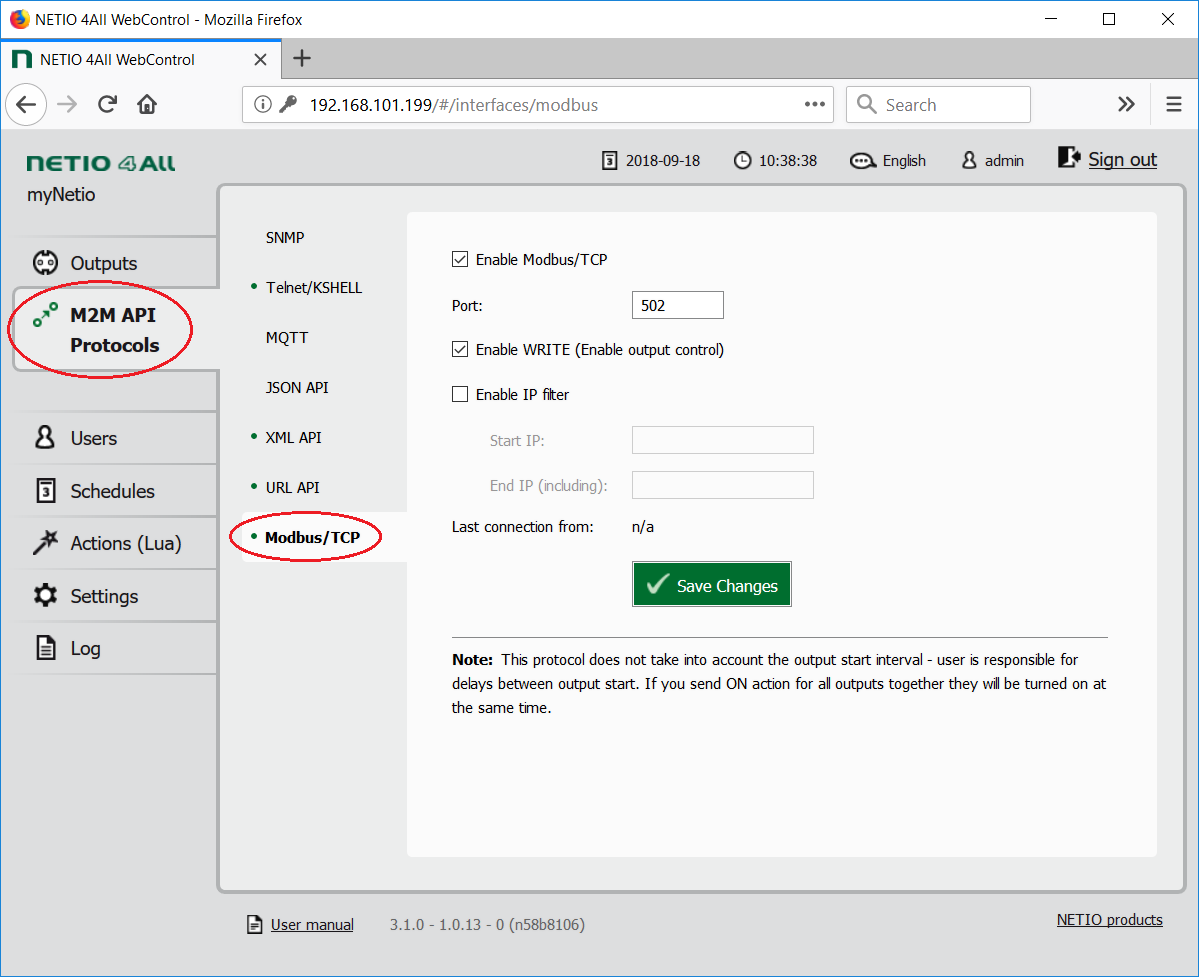Go to Firefox home page icon

(147, 104)
